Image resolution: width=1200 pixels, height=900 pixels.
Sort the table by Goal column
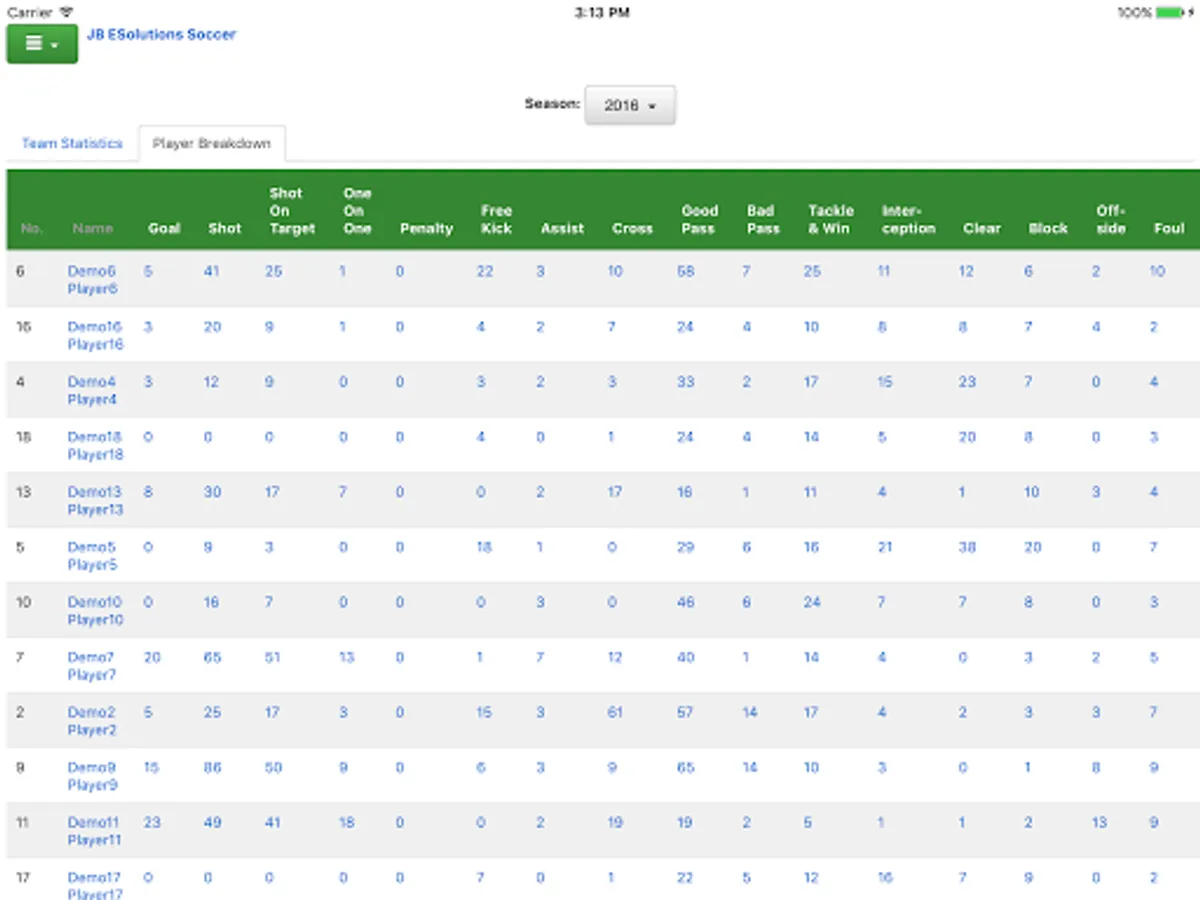[164, 228]
